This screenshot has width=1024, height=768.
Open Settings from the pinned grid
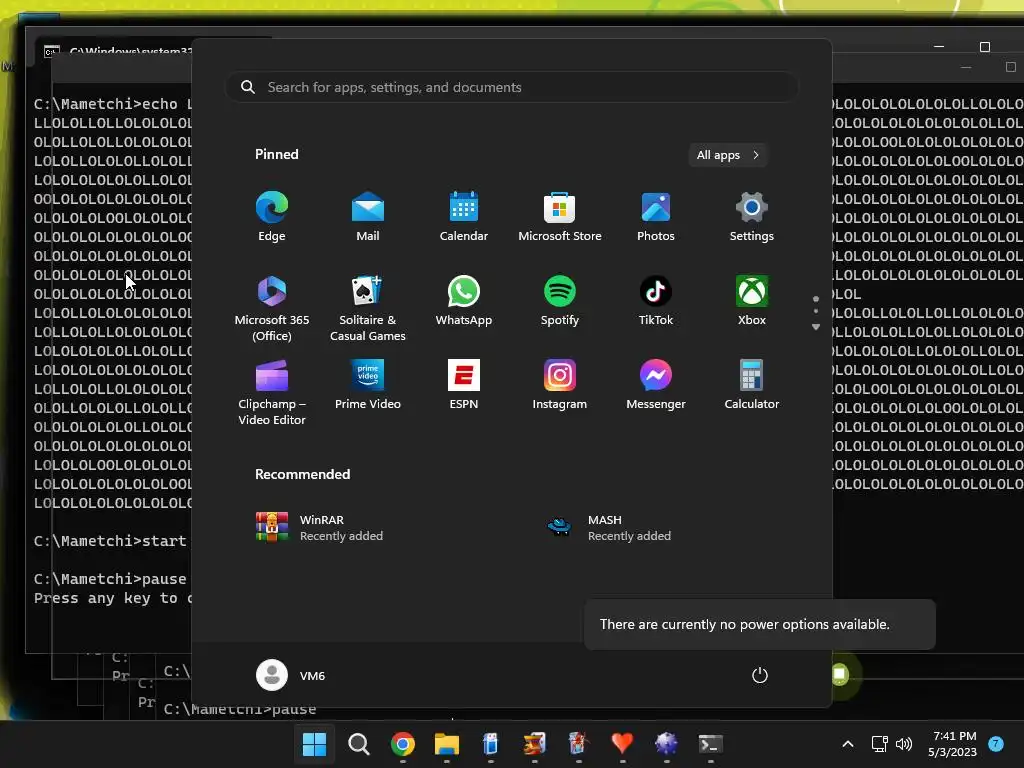[x=752, y=217]
